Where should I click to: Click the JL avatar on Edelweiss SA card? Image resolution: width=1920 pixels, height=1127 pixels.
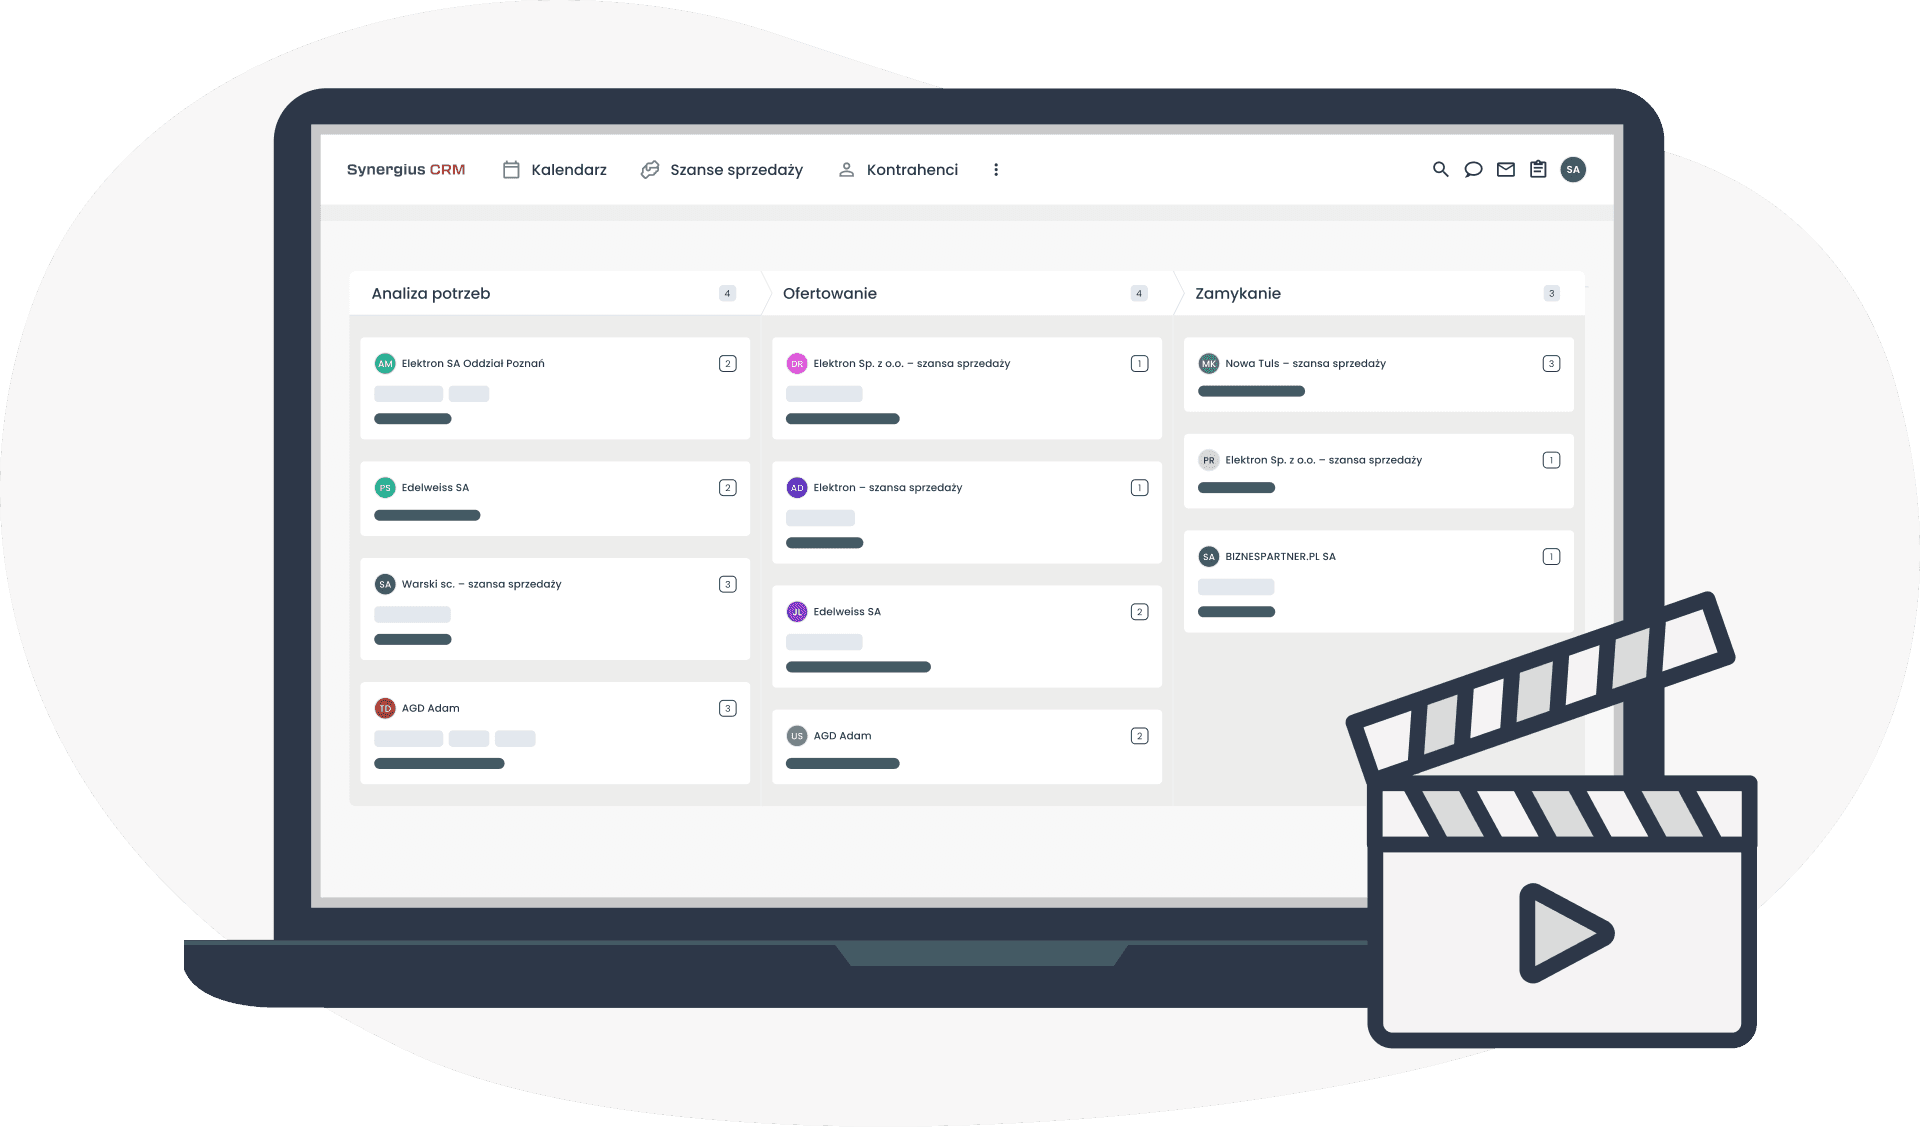tap(797, 612)
